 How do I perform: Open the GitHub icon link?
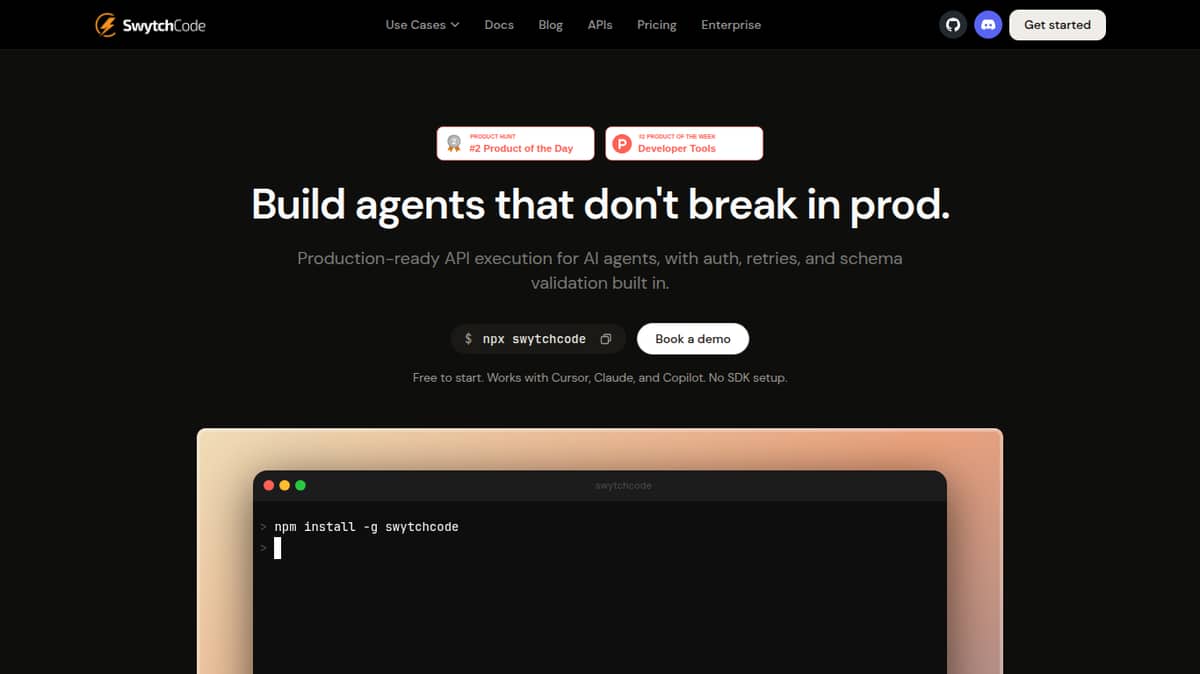(x=954, y=25)
